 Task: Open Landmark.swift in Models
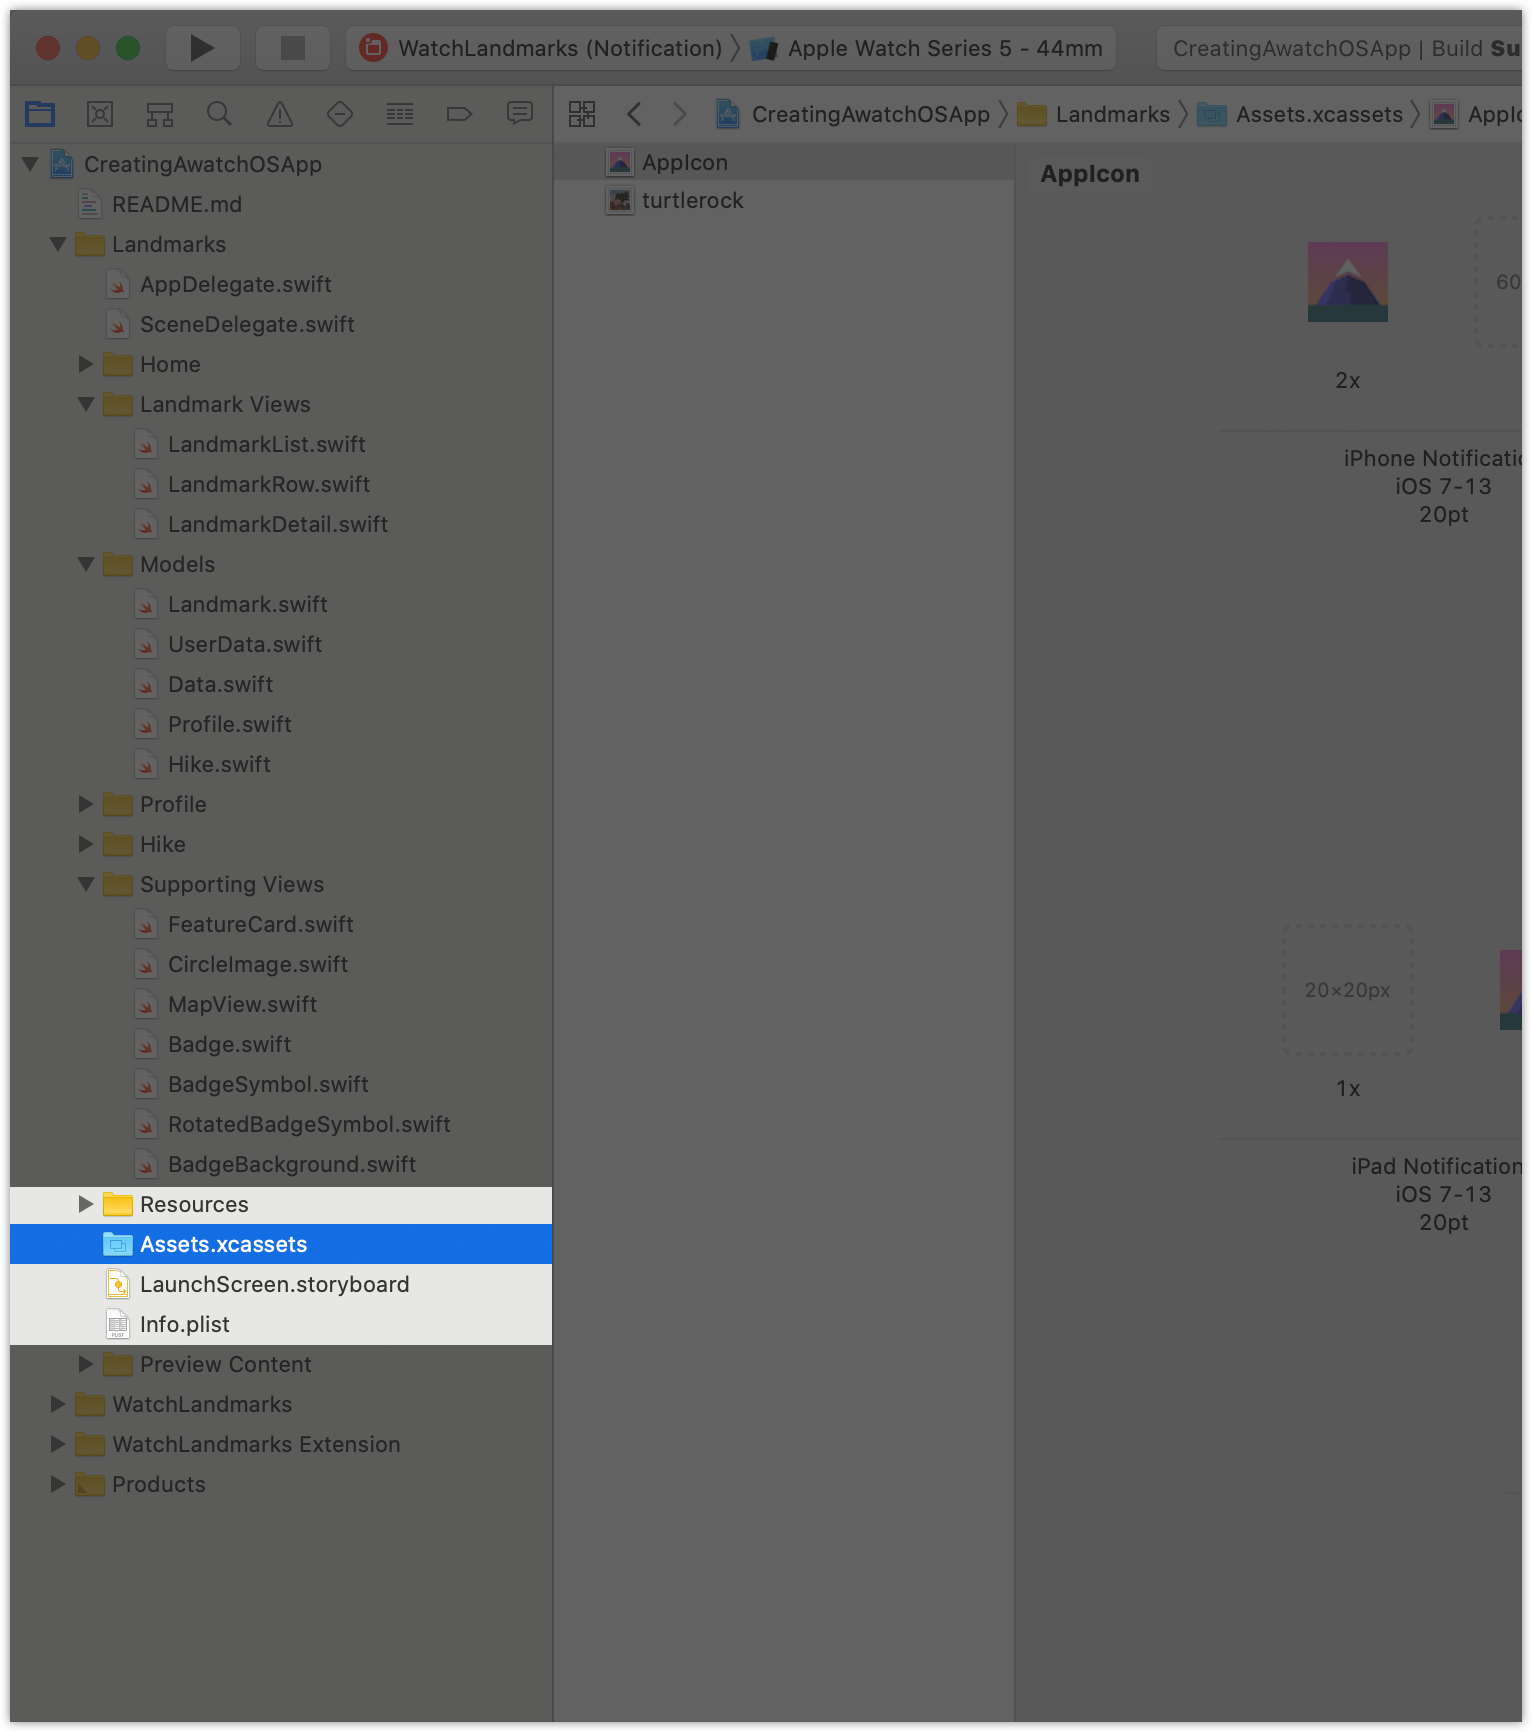[281, 604]
